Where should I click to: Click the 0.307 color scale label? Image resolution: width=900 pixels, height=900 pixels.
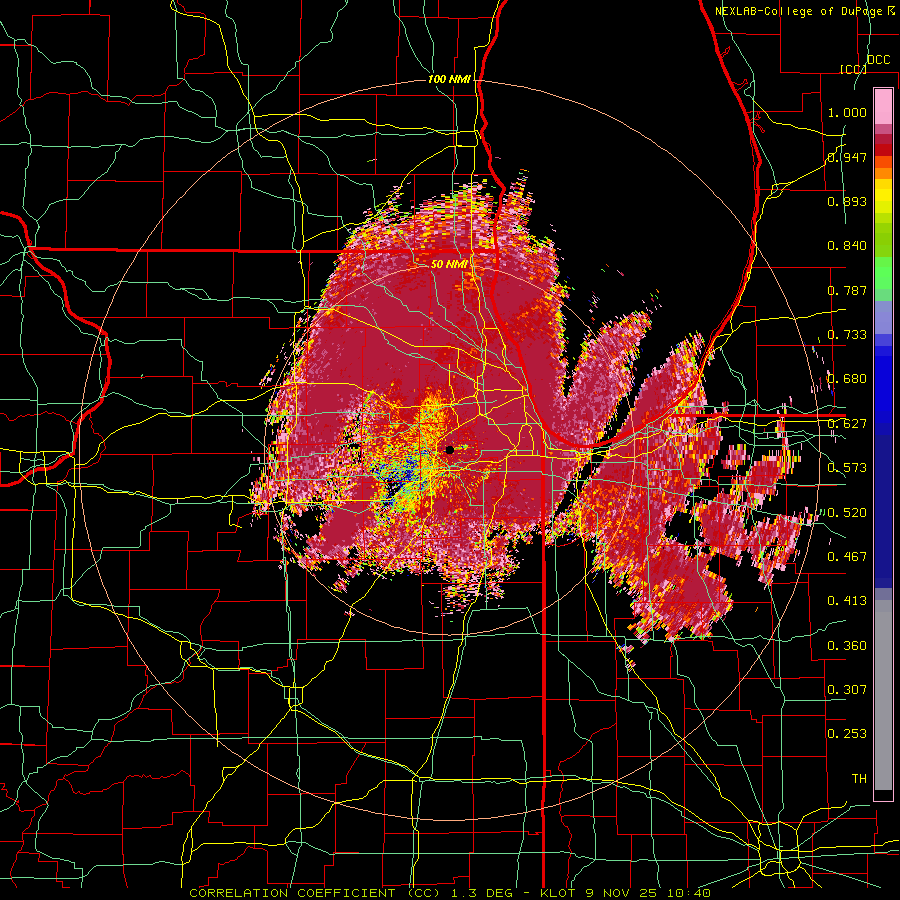[847, 690]
